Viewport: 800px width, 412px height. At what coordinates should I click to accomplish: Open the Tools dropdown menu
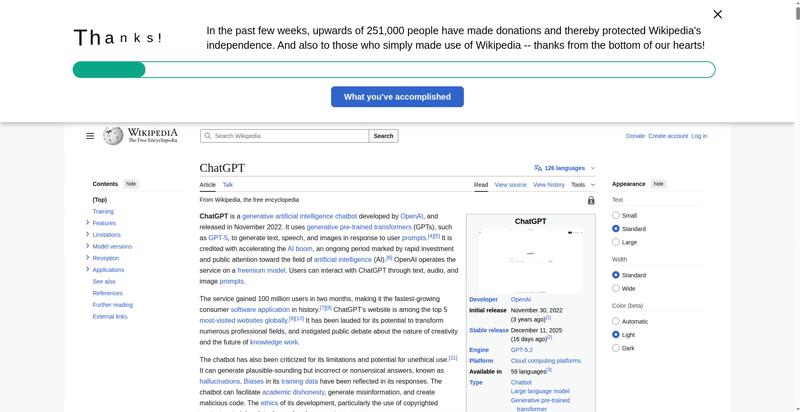tap(582, 185)
